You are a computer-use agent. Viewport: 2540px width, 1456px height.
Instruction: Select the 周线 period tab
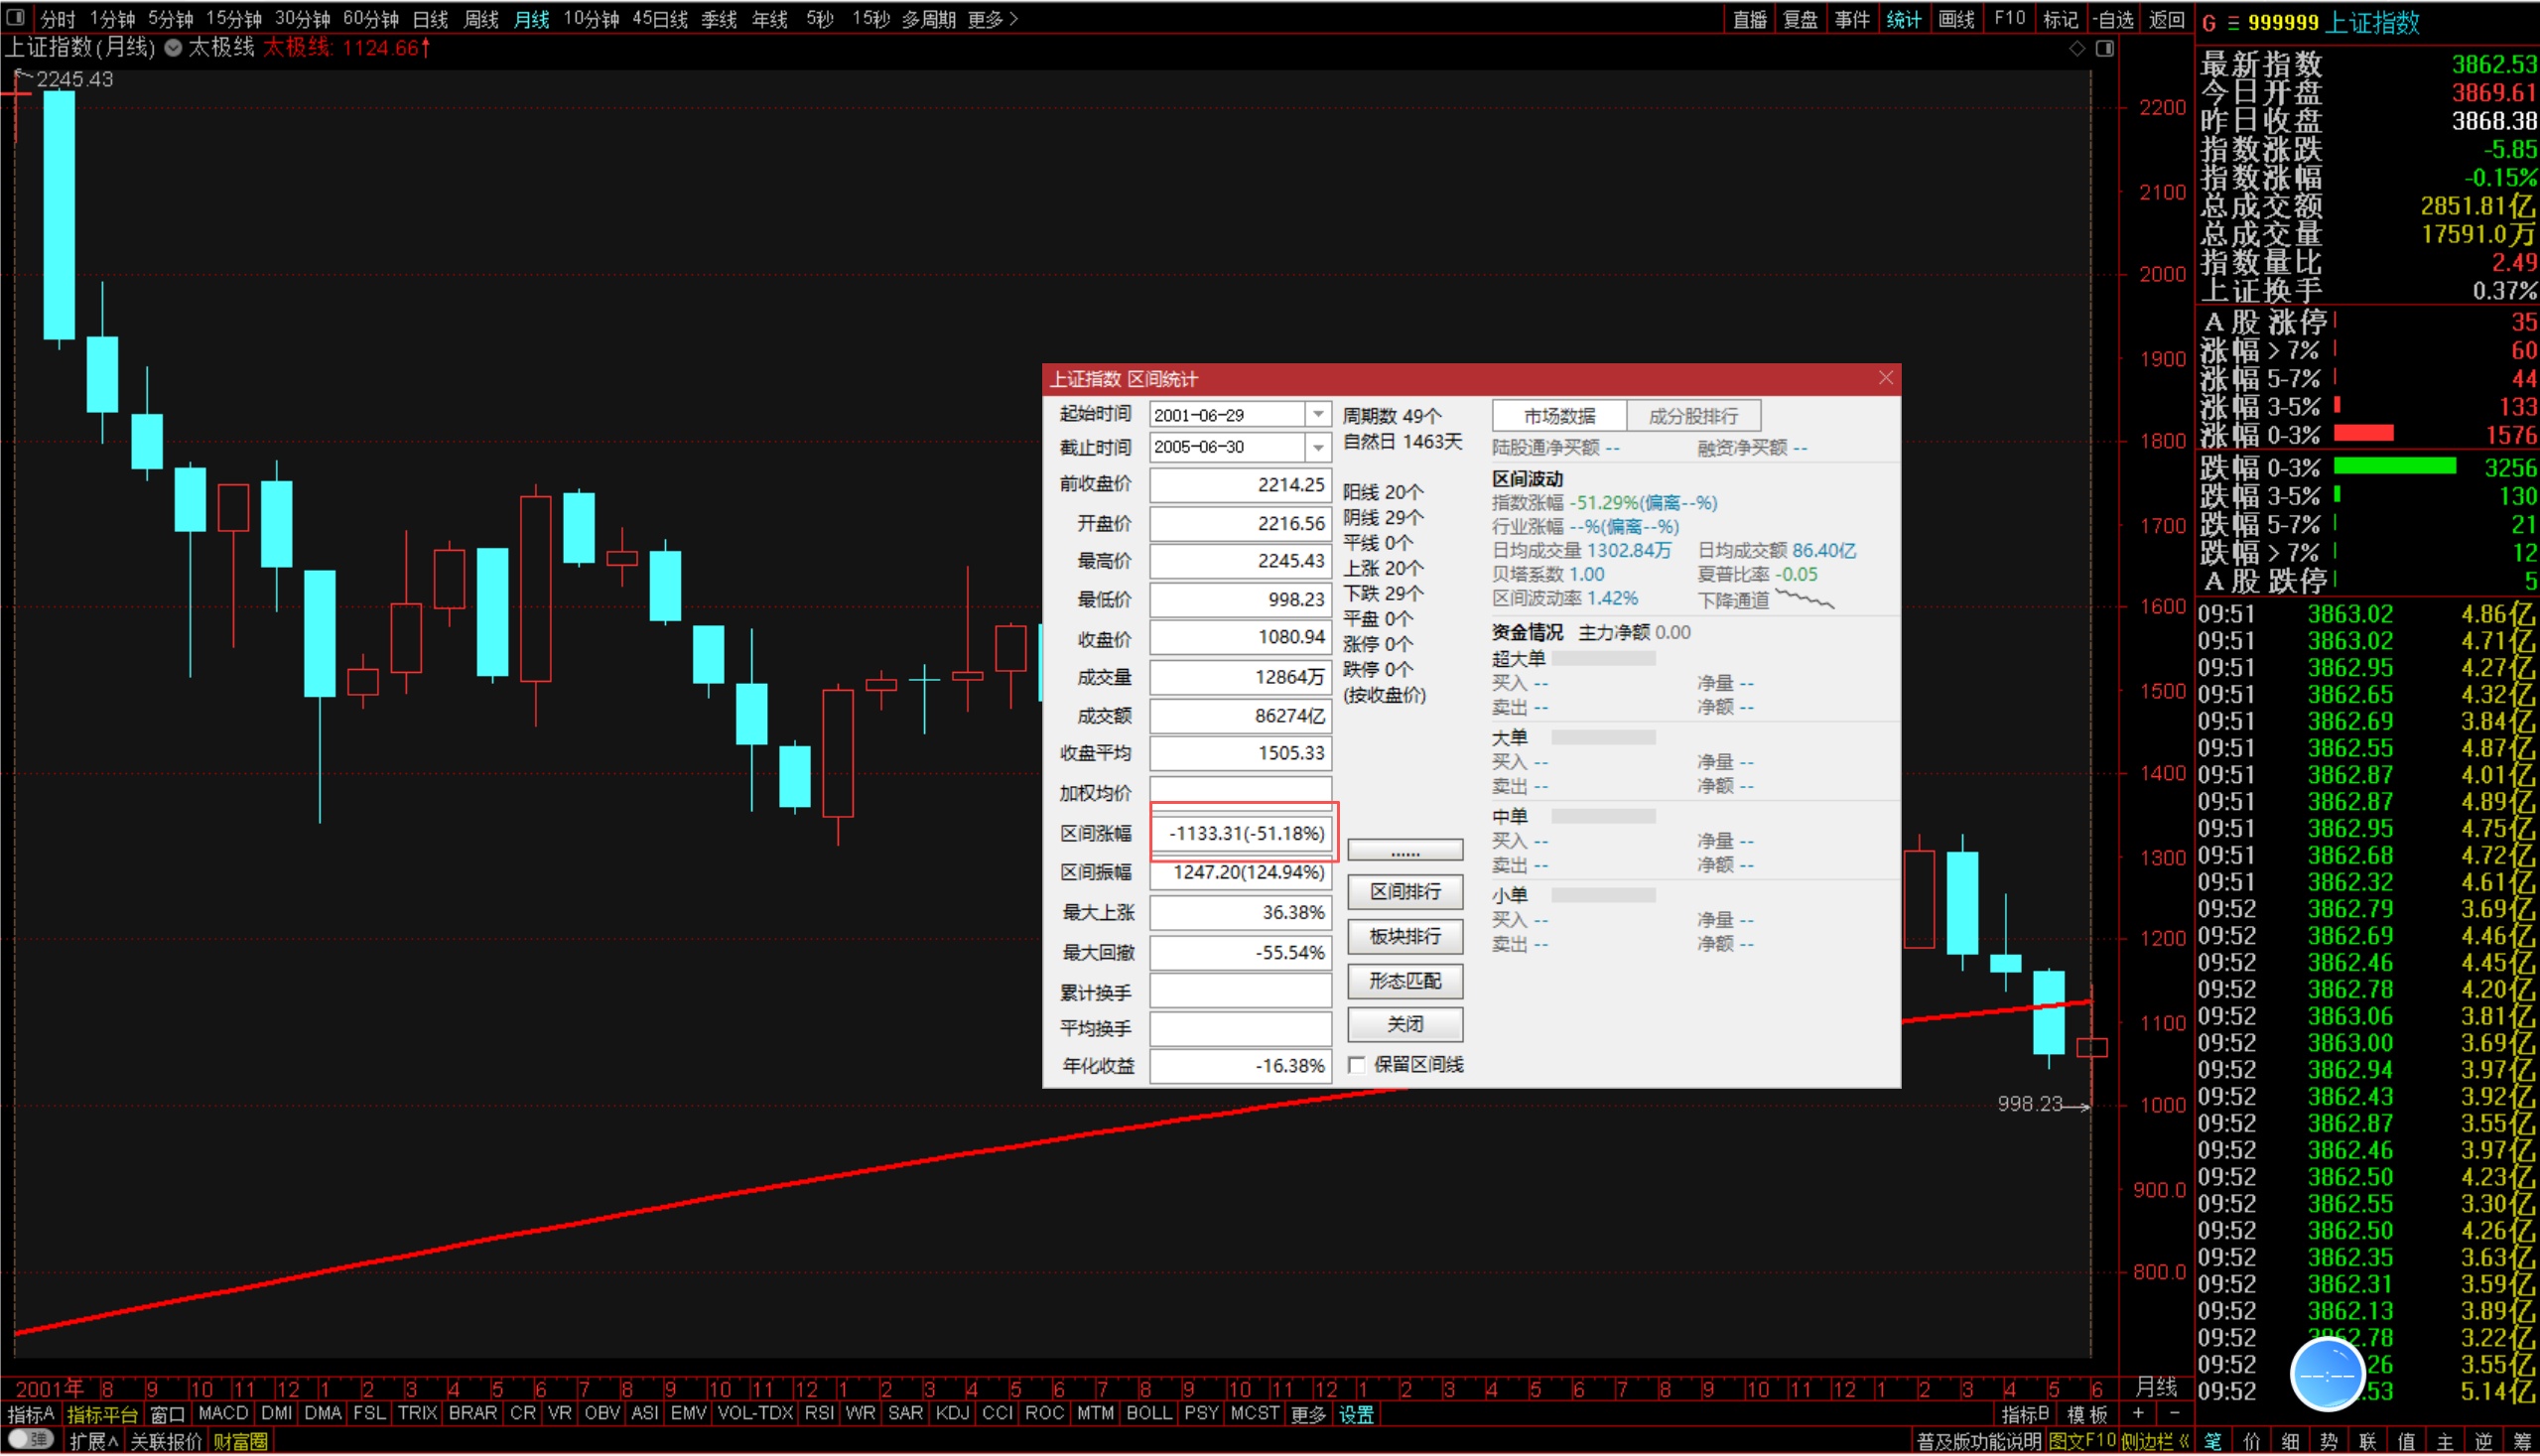(481, 19)
